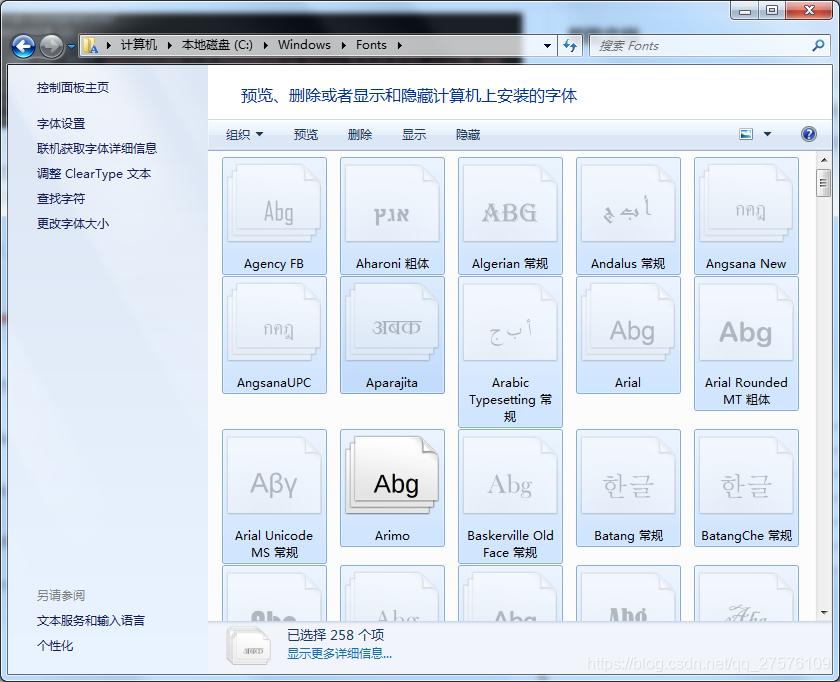Open 更改字体大小 link
The height and width of the screenshot is (682, 840).
click(x=73, y=223)
